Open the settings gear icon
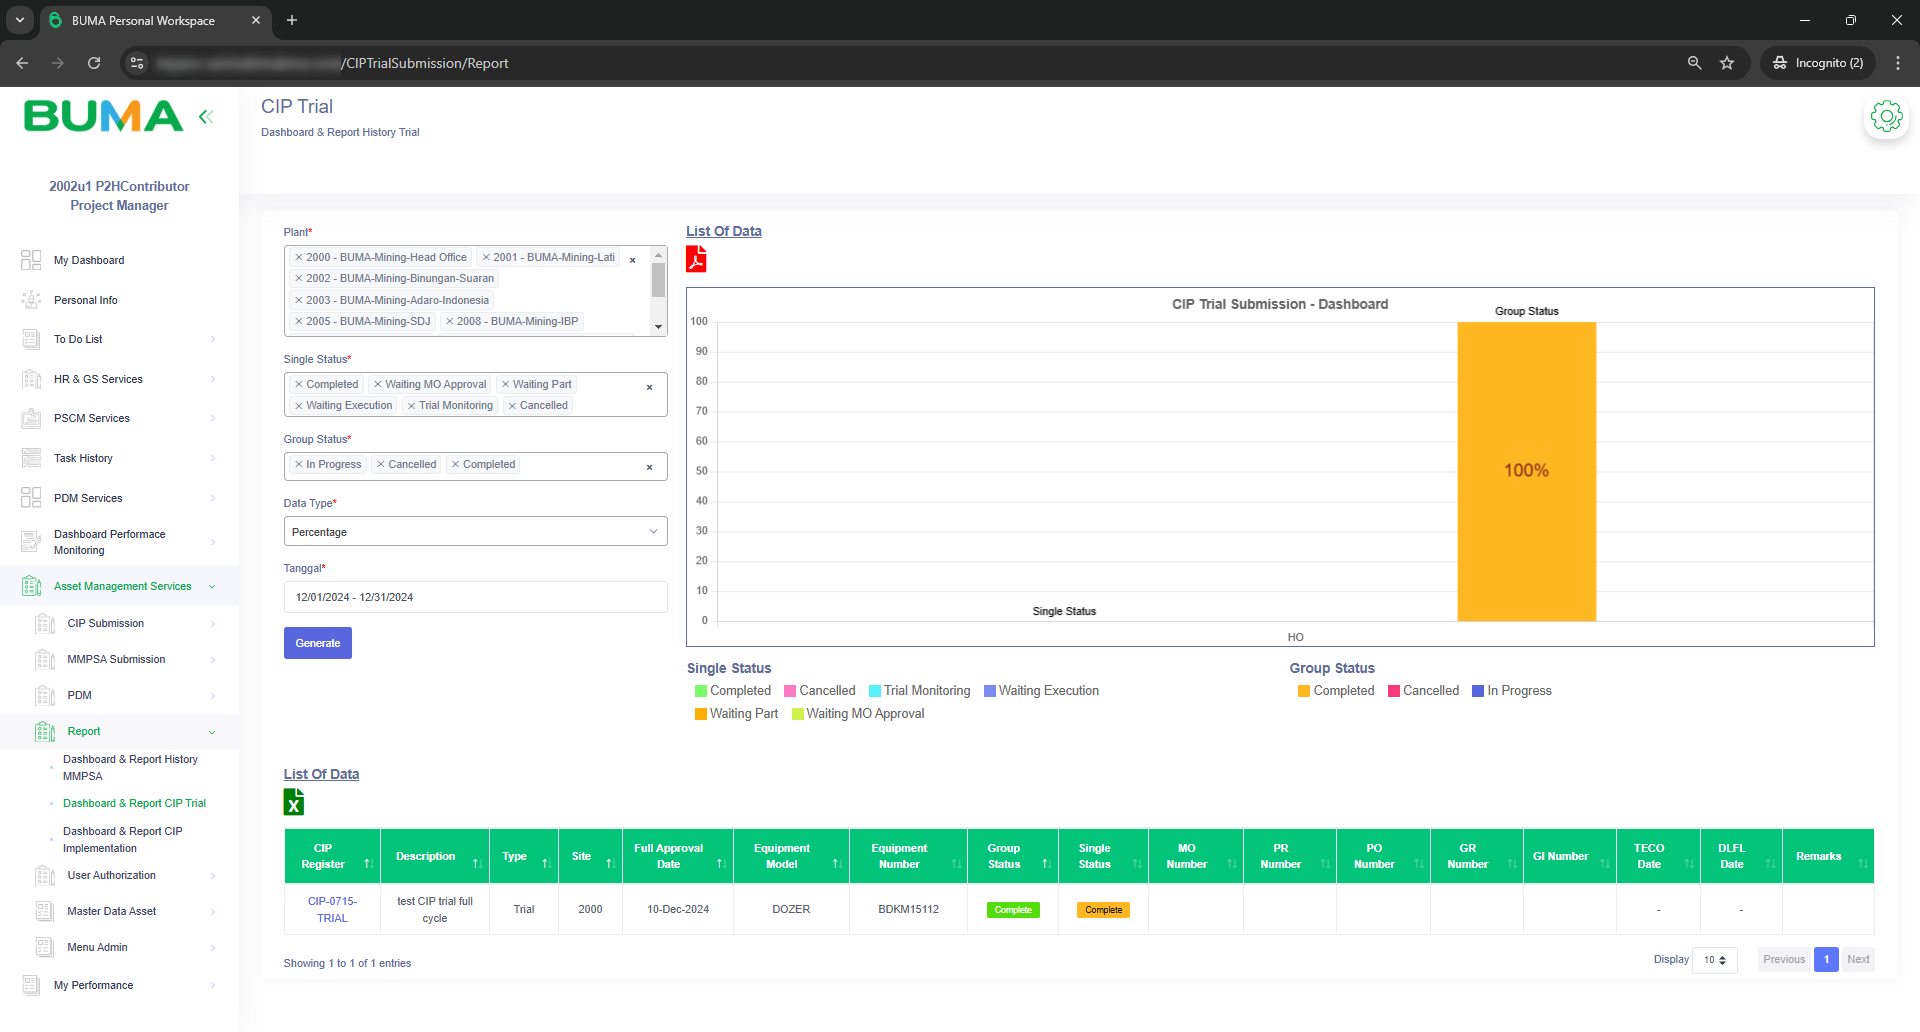The height and width of the screenshot is (1032, 1920). 1886,117
